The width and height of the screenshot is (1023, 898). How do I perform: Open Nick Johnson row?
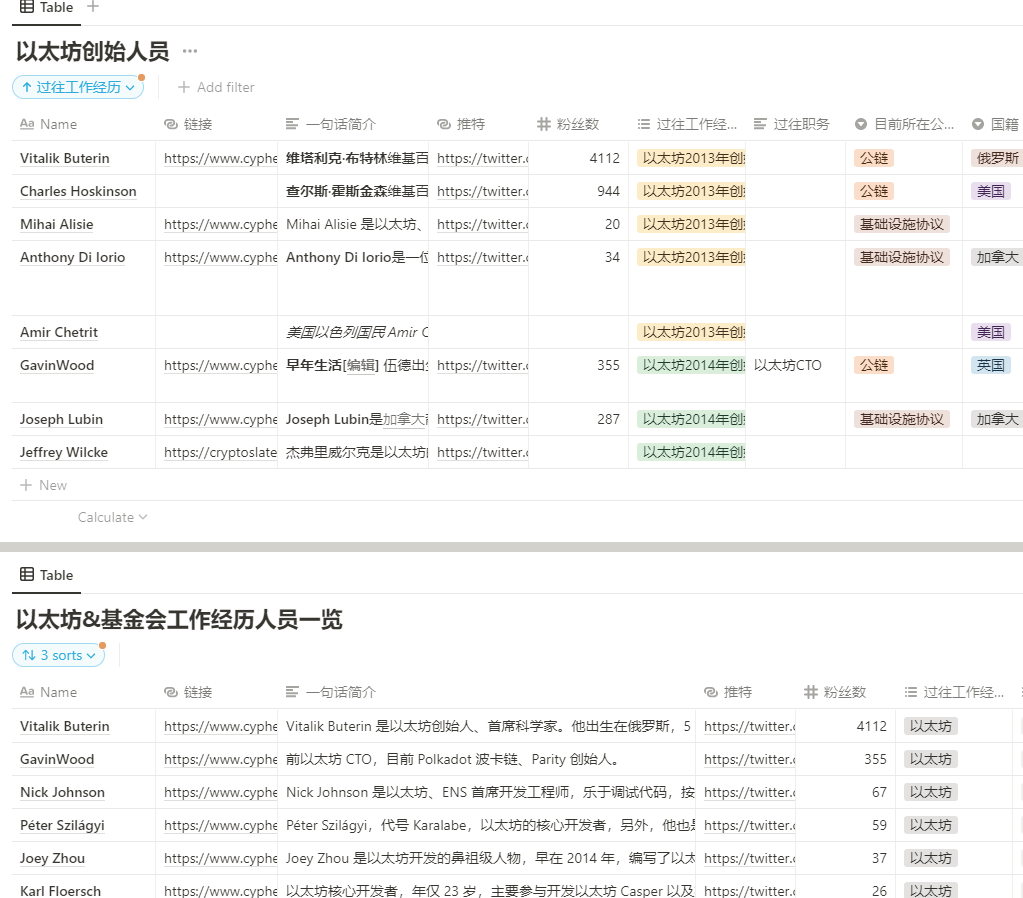pyautogui.click(x=62, y=792)
